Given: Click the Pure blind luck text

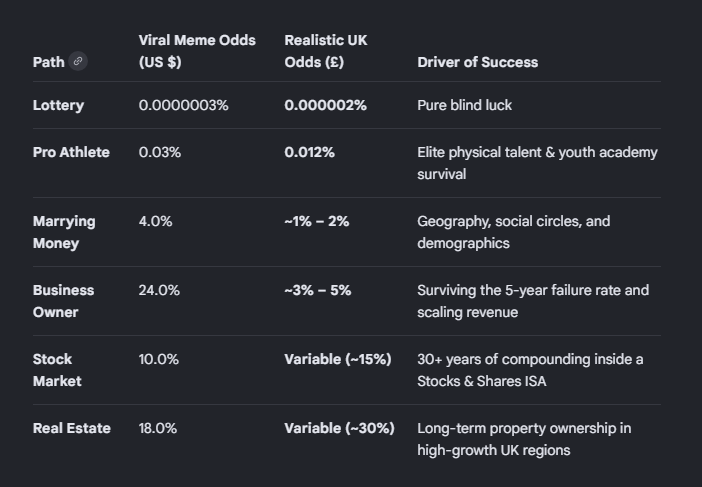Looking at the screenshot, I should pos(464,105).
